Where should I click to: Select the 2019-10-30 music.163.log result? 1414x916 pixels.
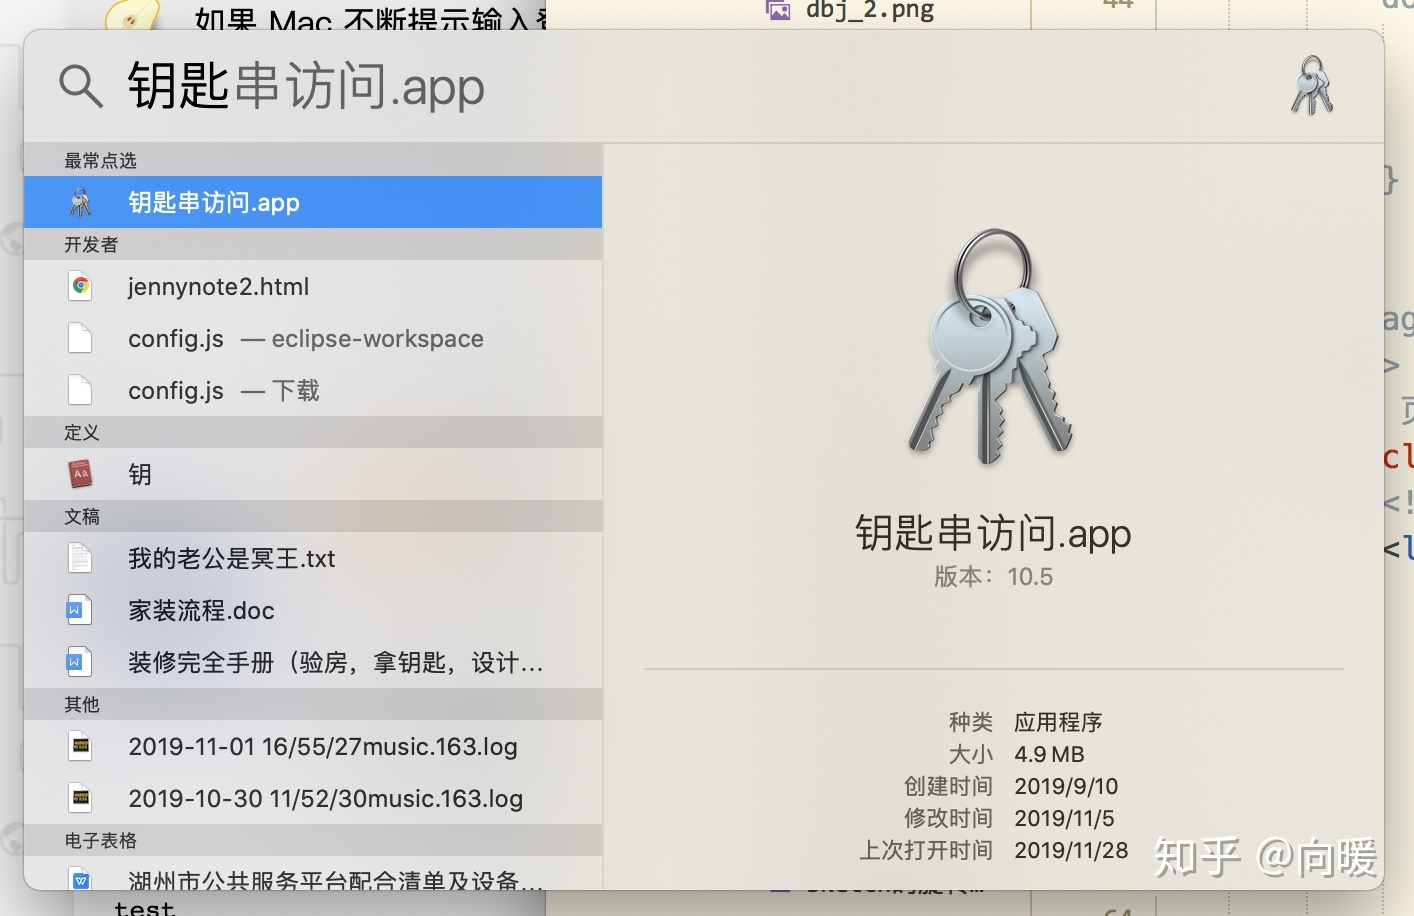313,799
